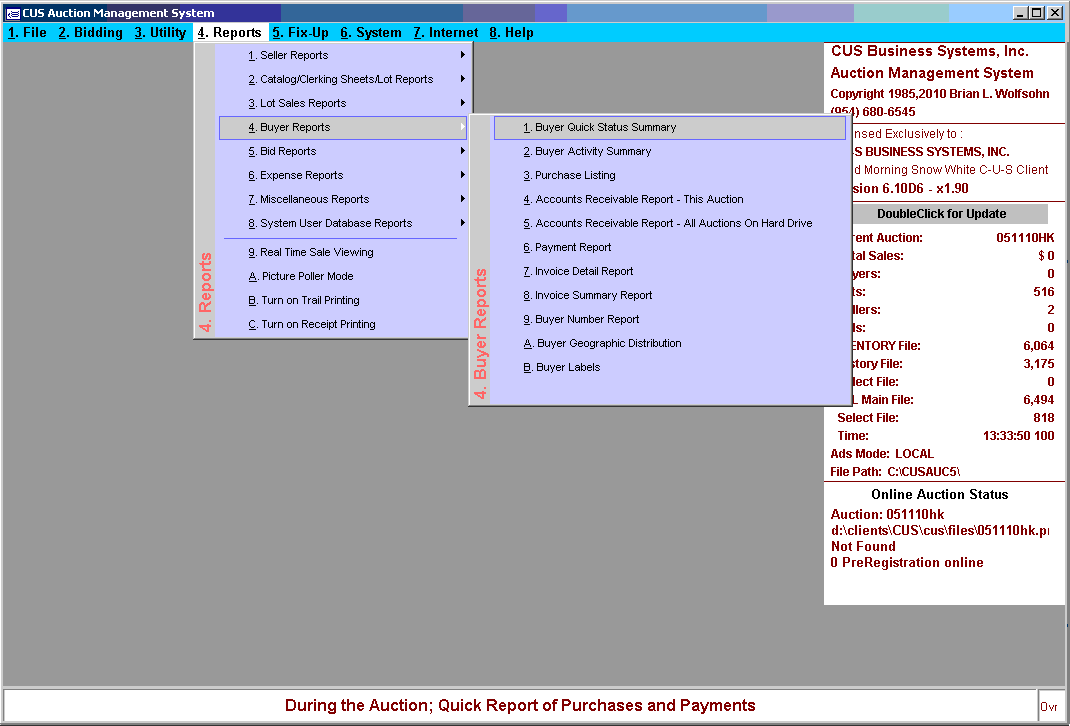This screenshot has height=726, width=1070.
Task: Select Invoice Detail Report
Action: pyautogui.click(x=584, y=272)
